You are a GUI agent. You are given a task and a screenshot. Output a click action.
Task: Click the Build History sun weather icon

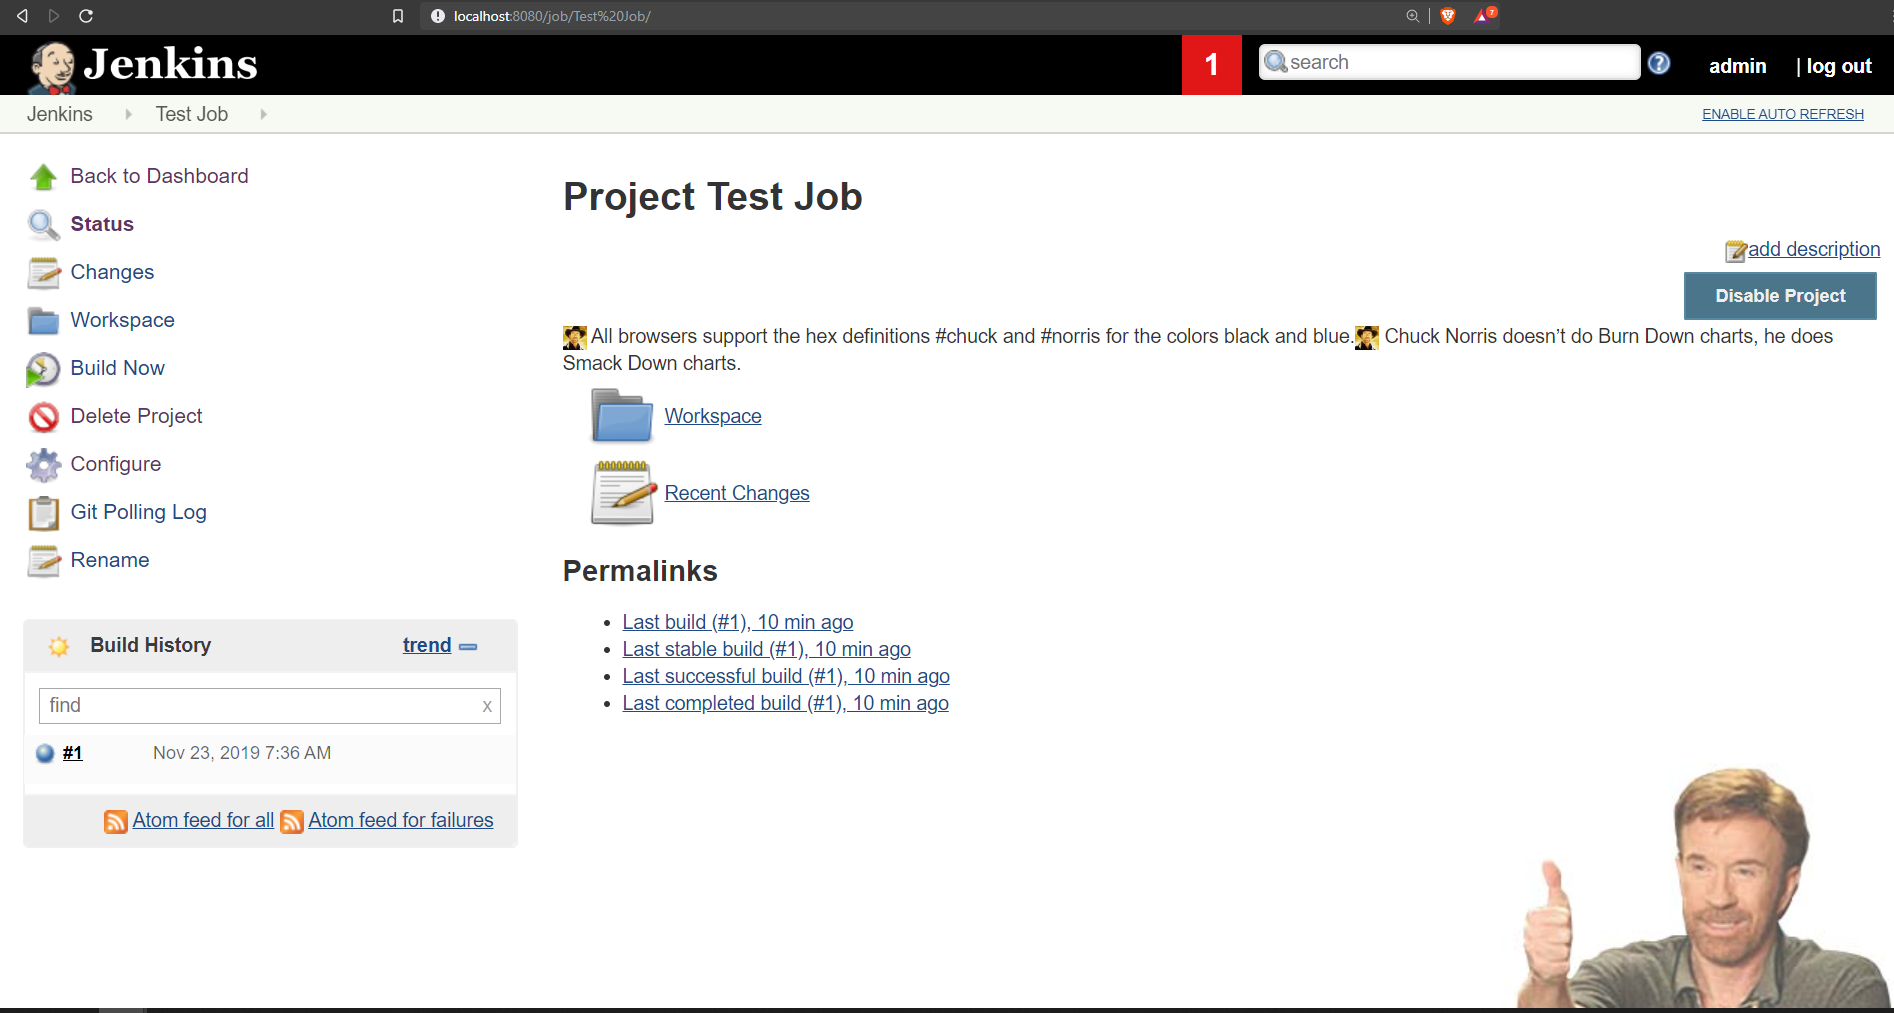coord(59,646)
